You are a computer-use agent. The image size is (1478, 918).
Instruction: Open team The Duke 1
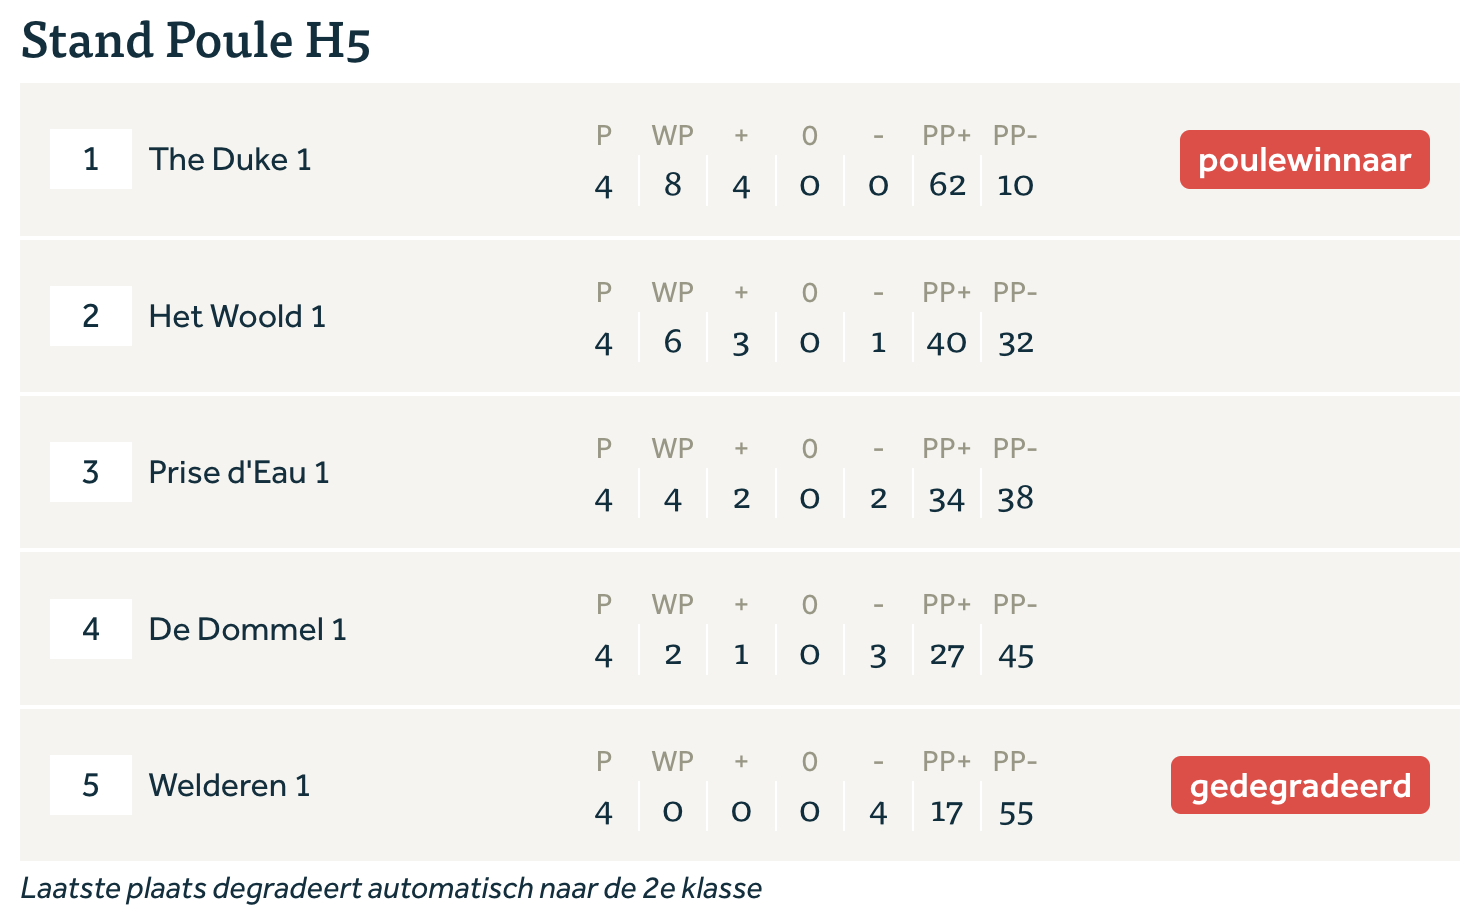tap(230, 159)
